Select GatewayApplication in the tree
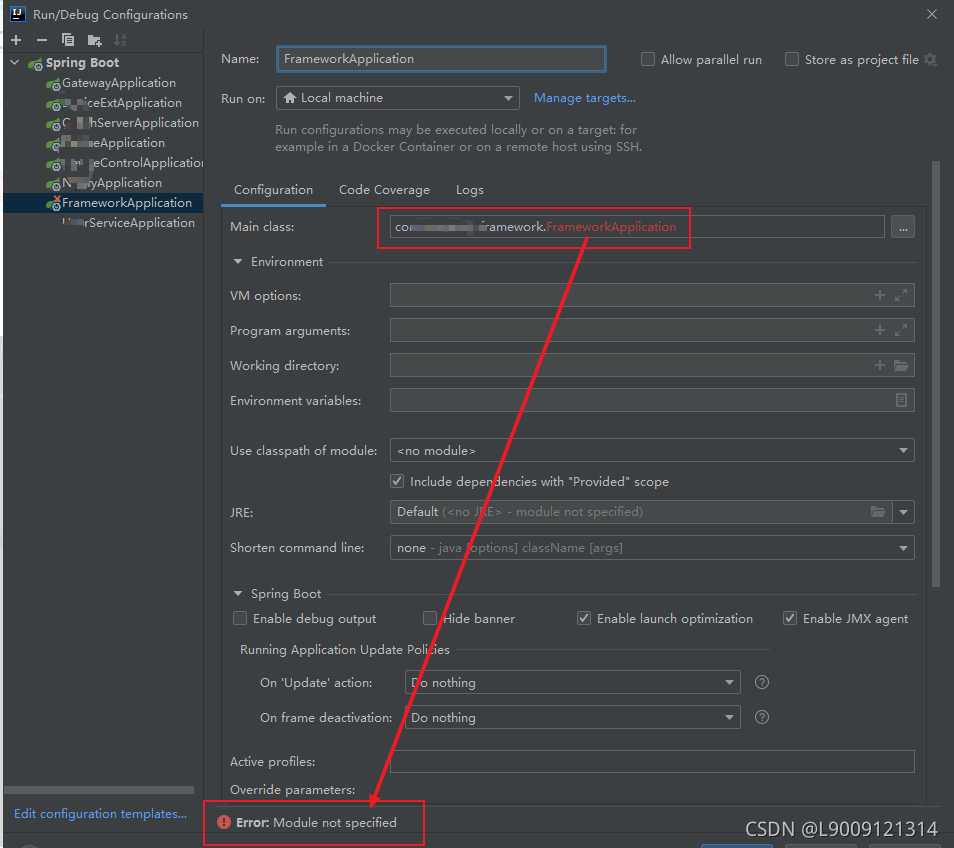The image size is (954, 848). tap(119, 82)
